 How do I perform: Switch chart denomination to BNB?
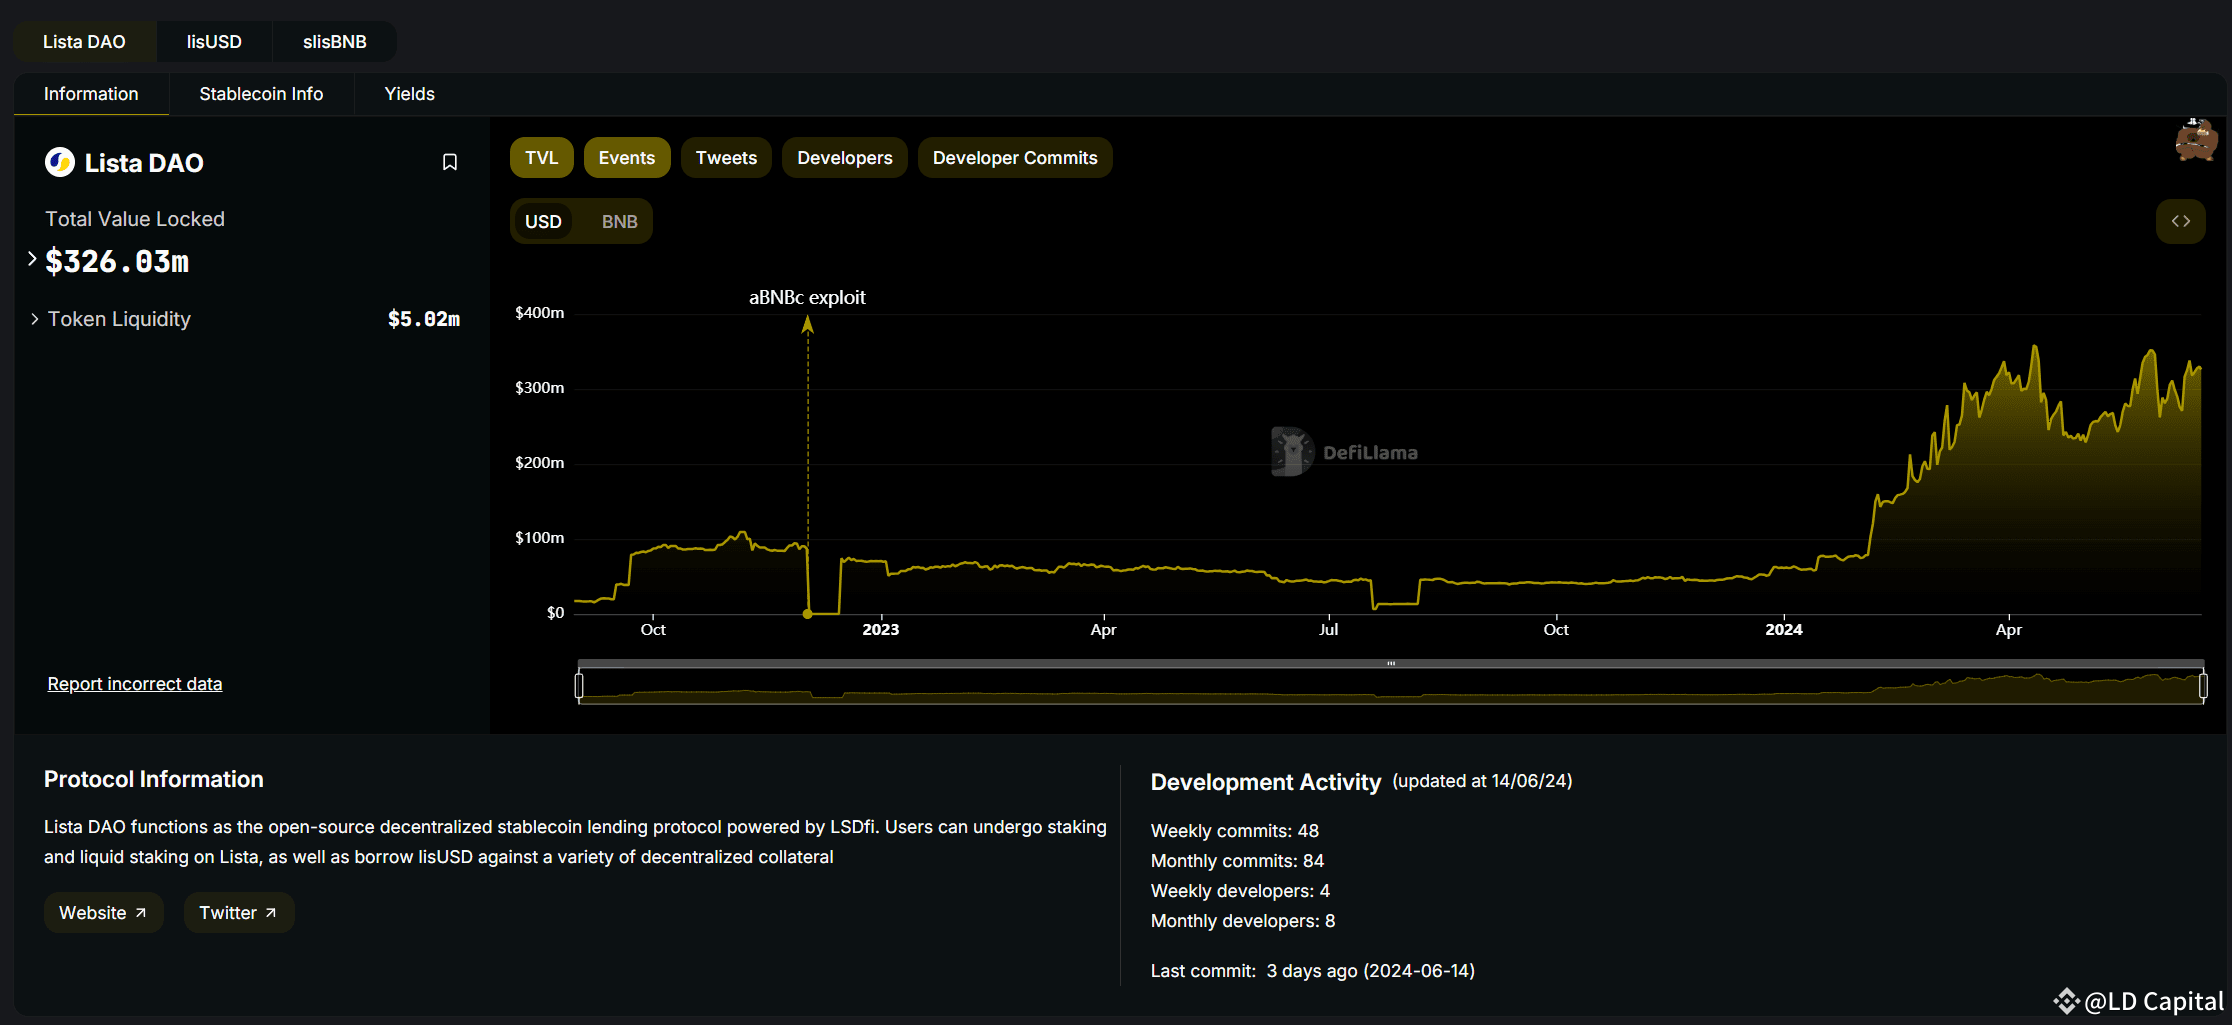[x=619, y=222]
